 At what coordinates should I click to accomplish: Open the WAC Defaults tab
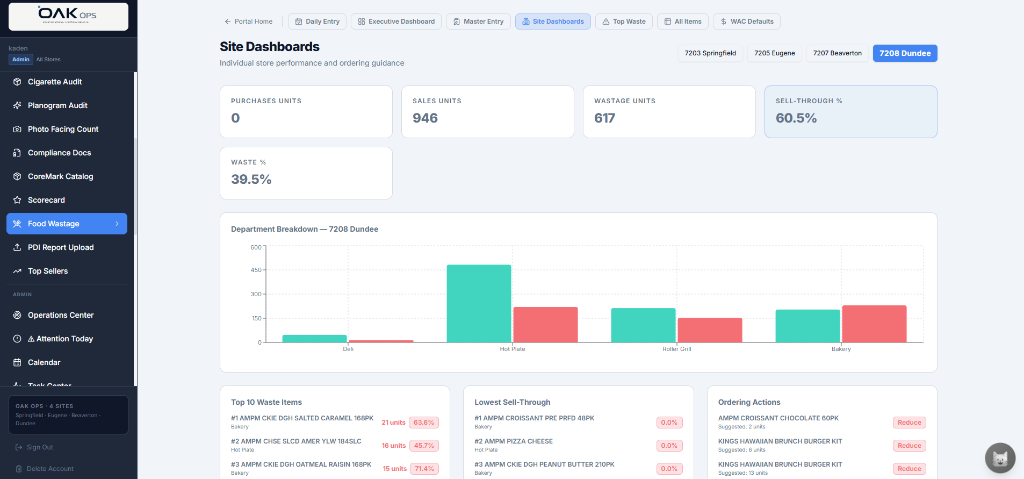[x=746, y=22]
